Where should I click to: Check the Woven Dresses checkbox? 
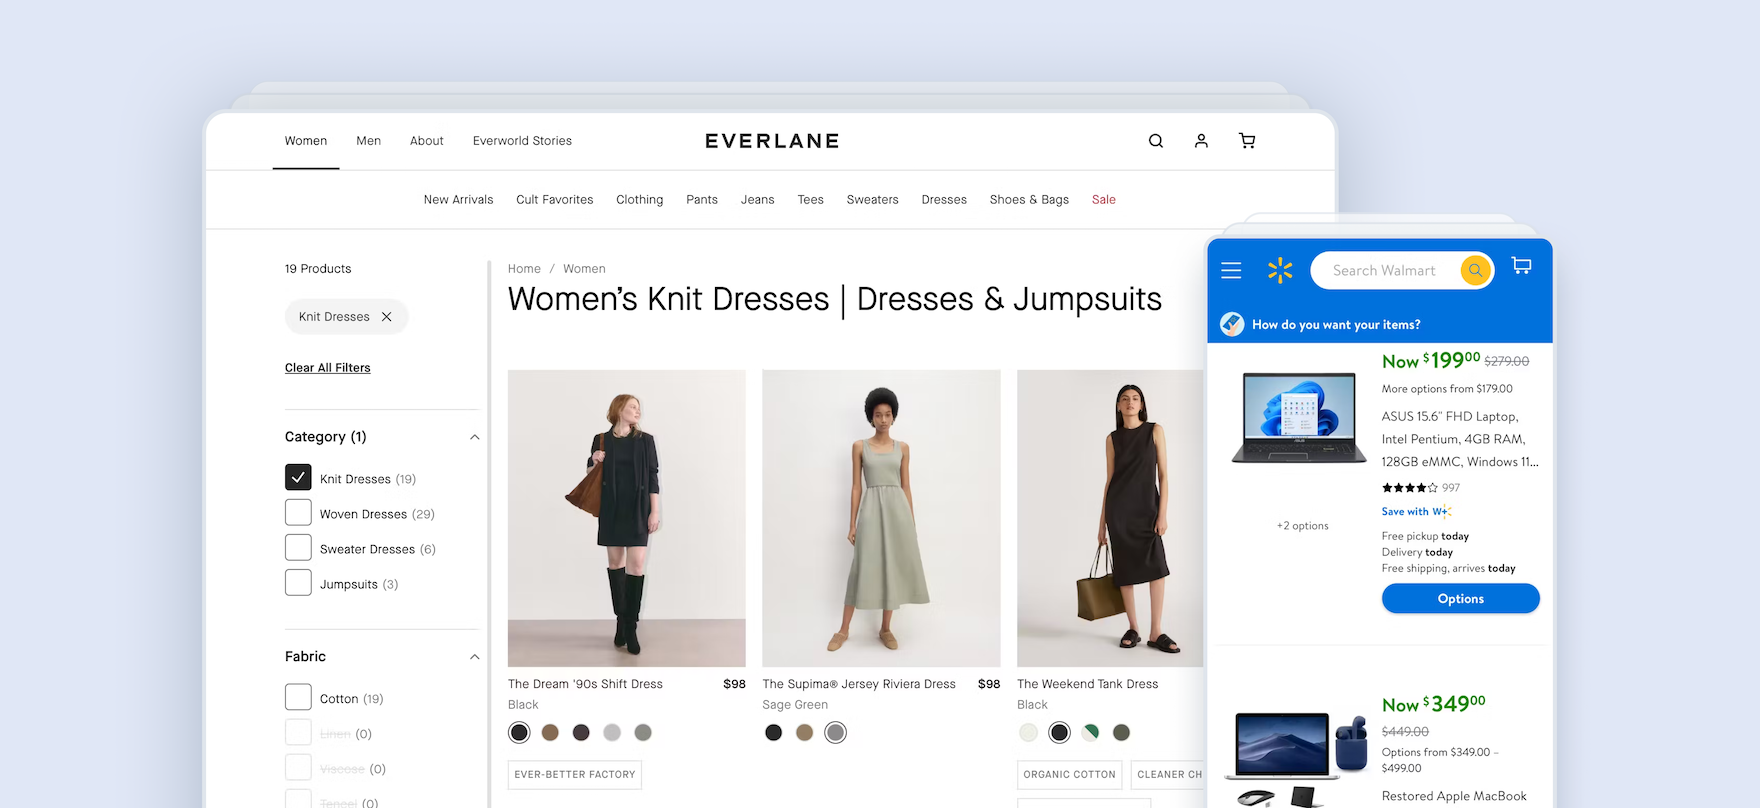[298, 513]
